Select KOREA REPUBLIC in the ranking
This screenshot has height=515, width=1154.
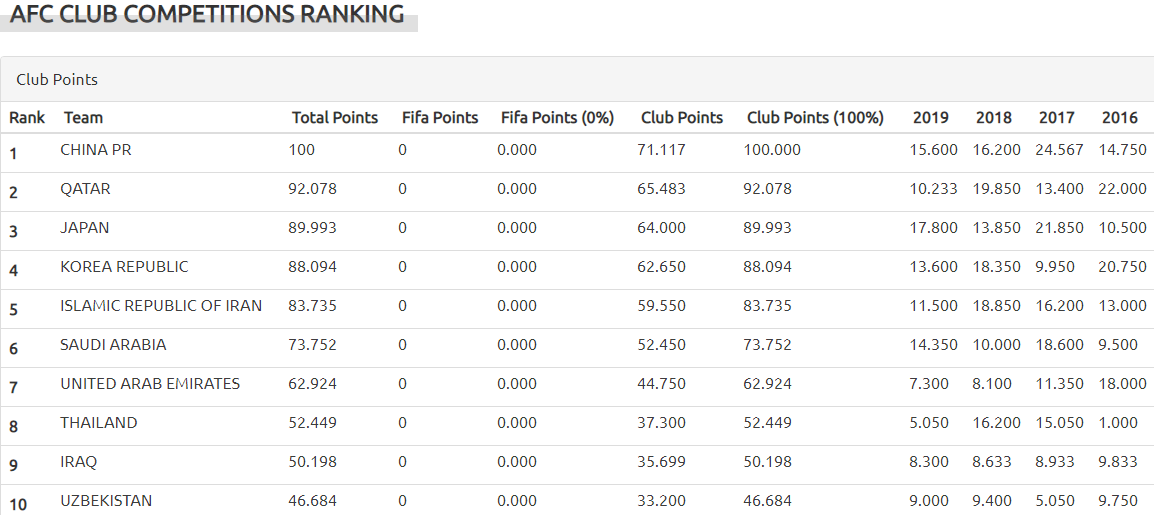124,267
